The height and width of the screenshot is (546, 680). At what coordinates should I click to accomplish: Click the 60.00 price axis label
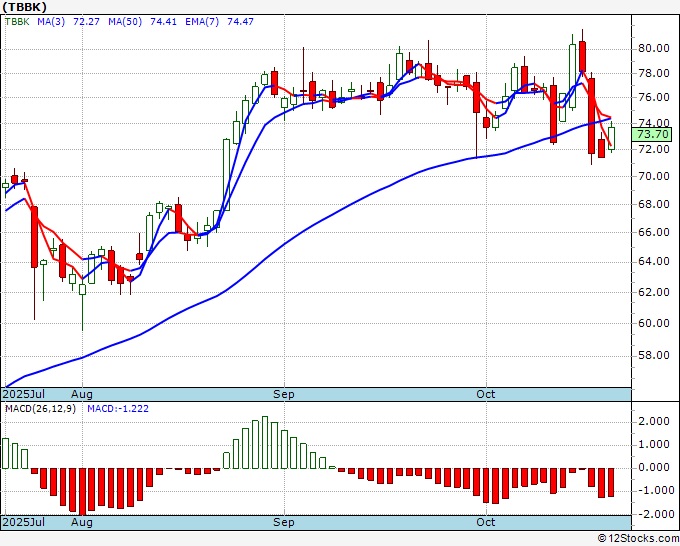click(654, 323)
